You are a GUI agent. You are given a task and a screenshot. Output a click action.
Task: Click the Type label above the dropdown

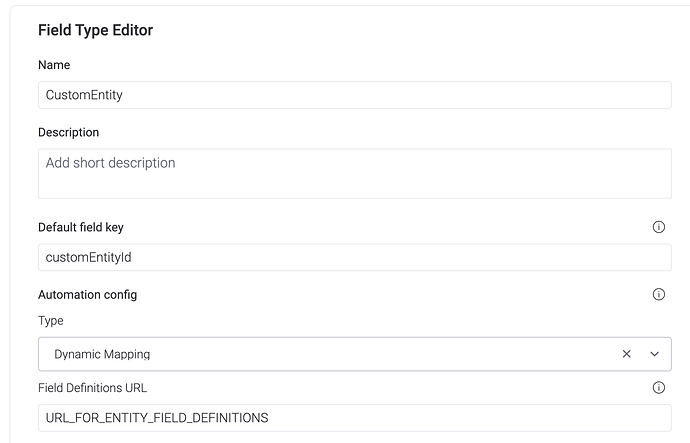pyautogui.click(x=50, y=321)
